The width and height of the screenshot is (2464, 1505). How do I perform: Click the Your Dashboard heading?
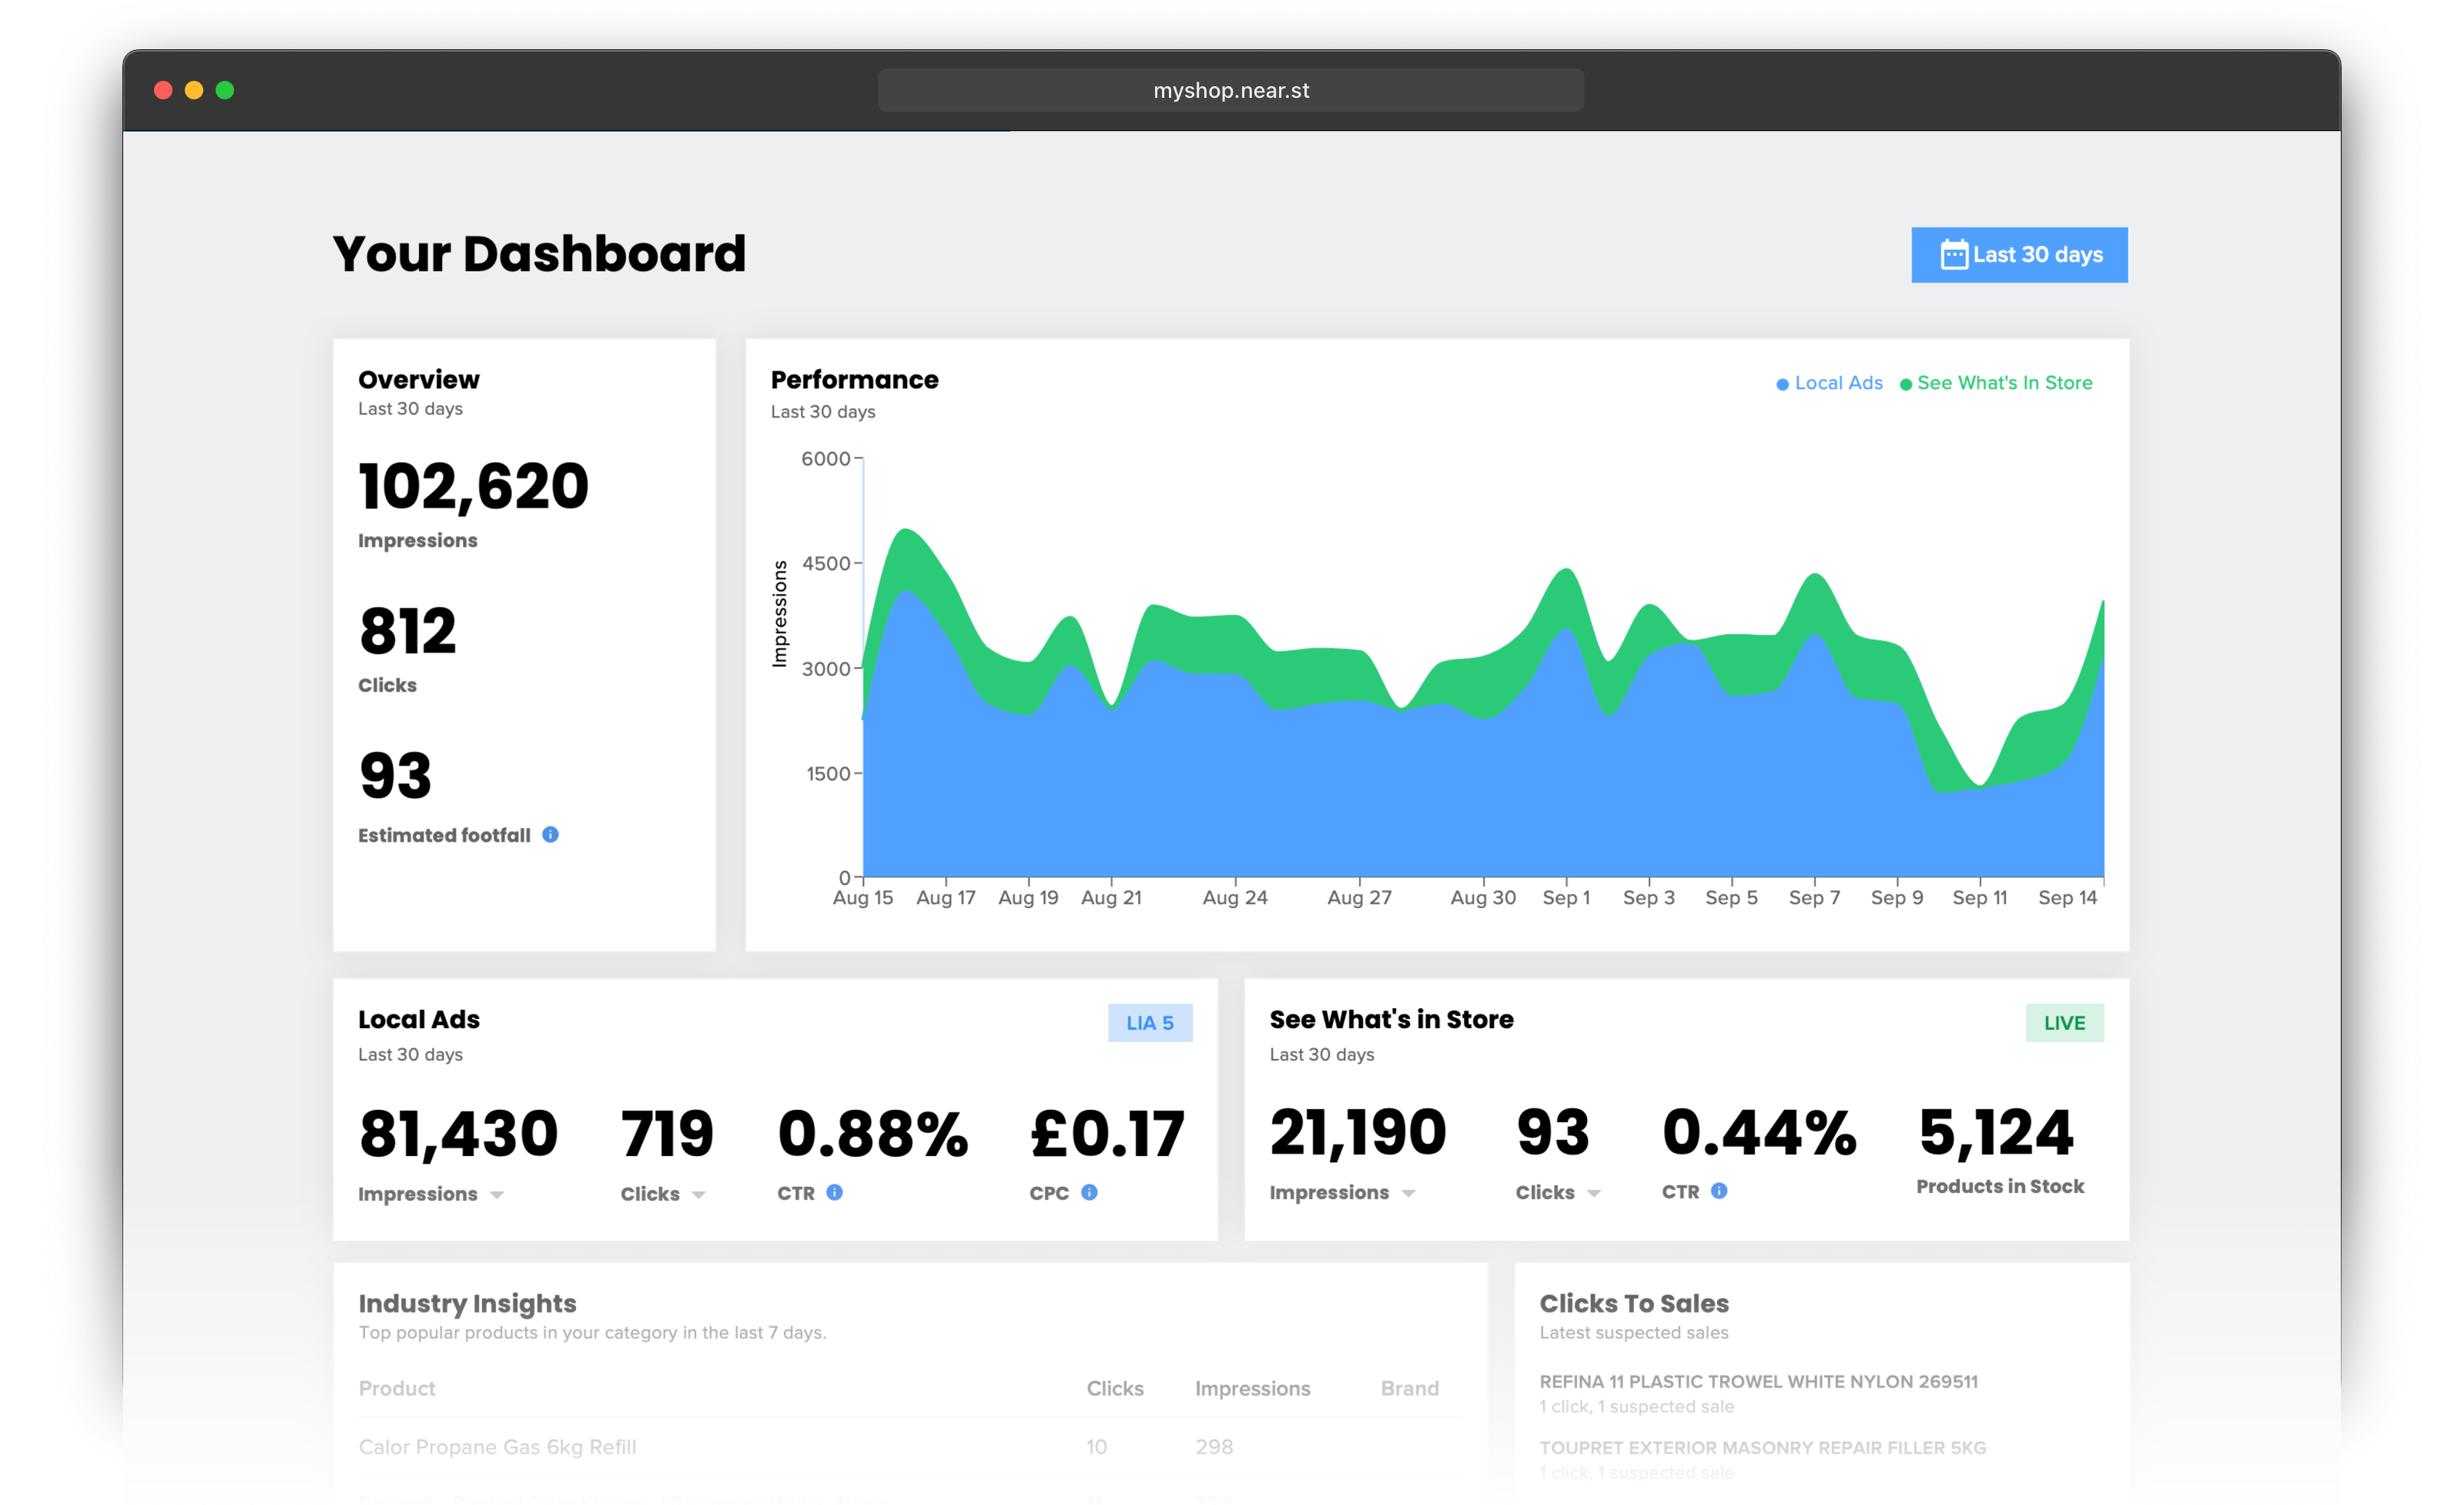coord(539,254)
